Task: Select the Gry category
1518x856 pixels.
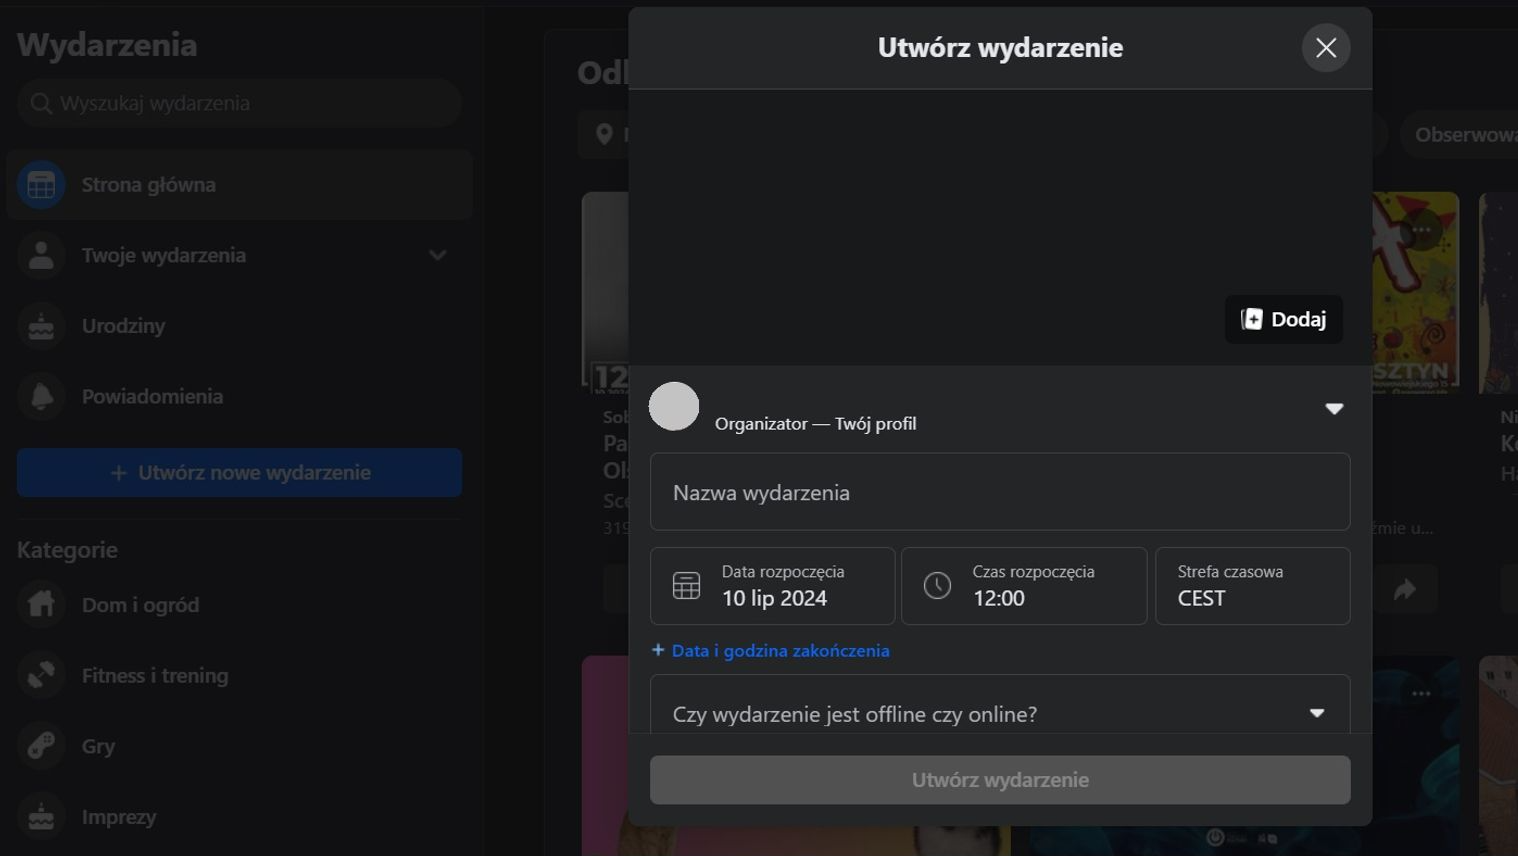Action: click(x=239, y=746)
